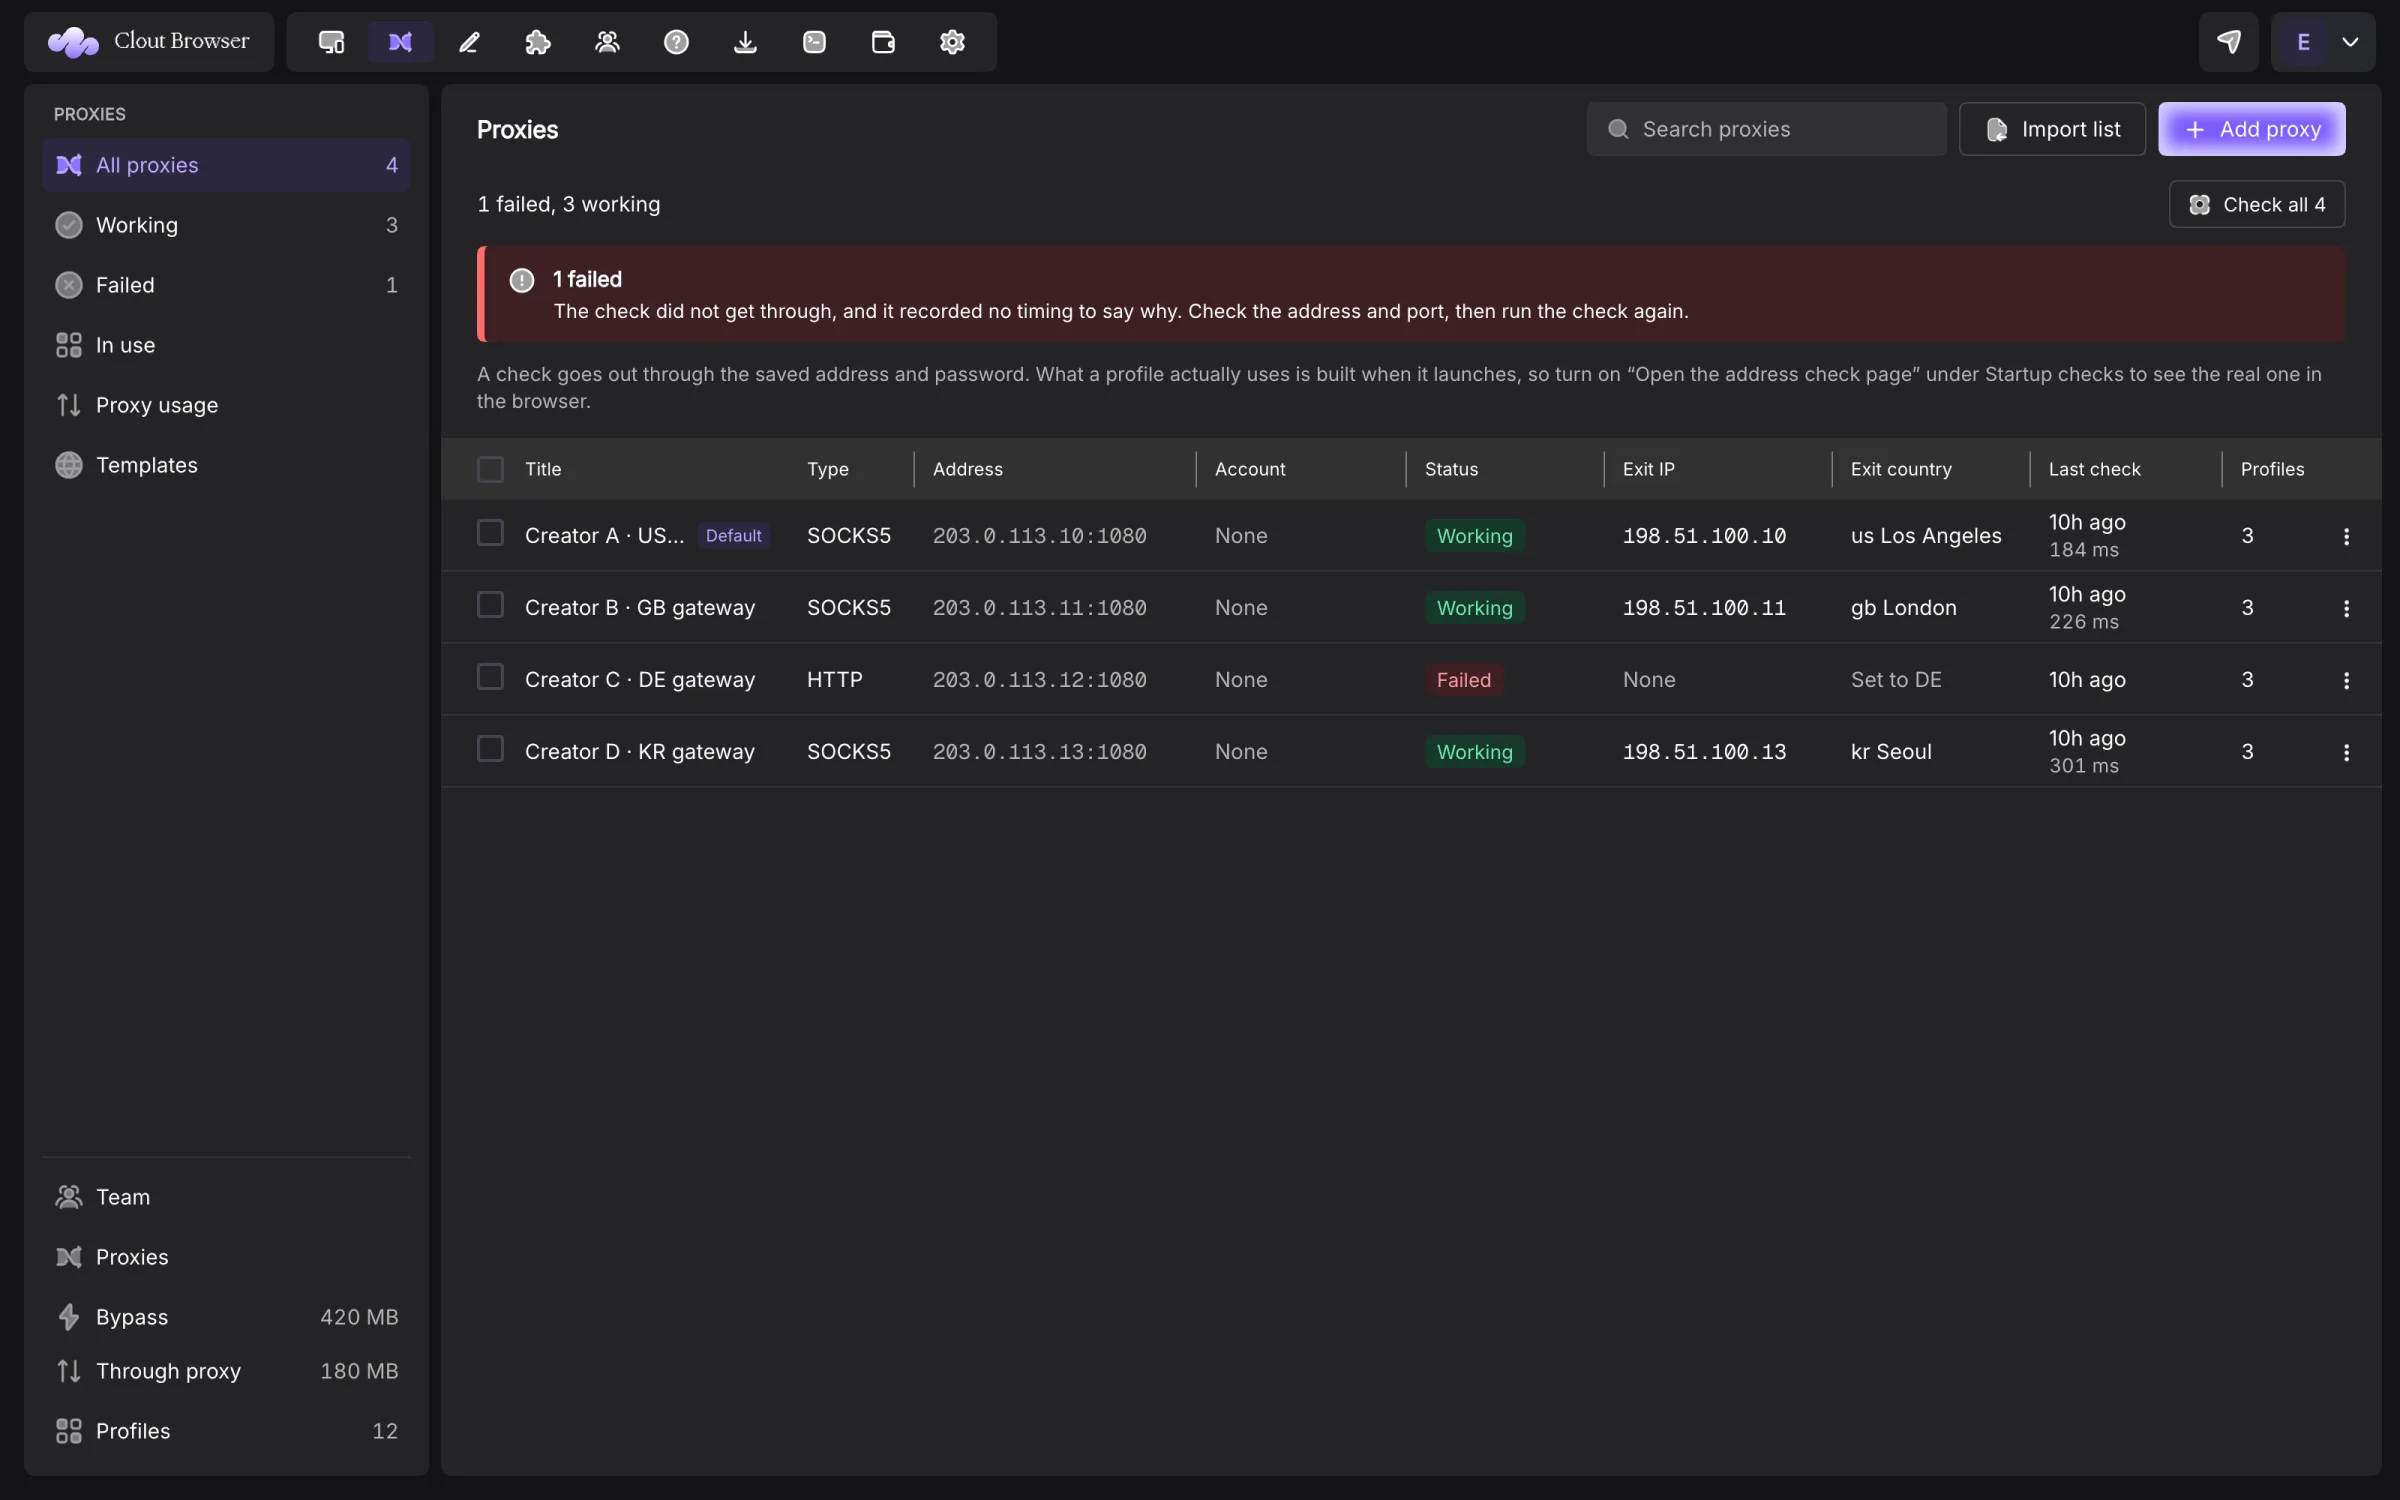Click the Import list button

tap(2052, 129)
